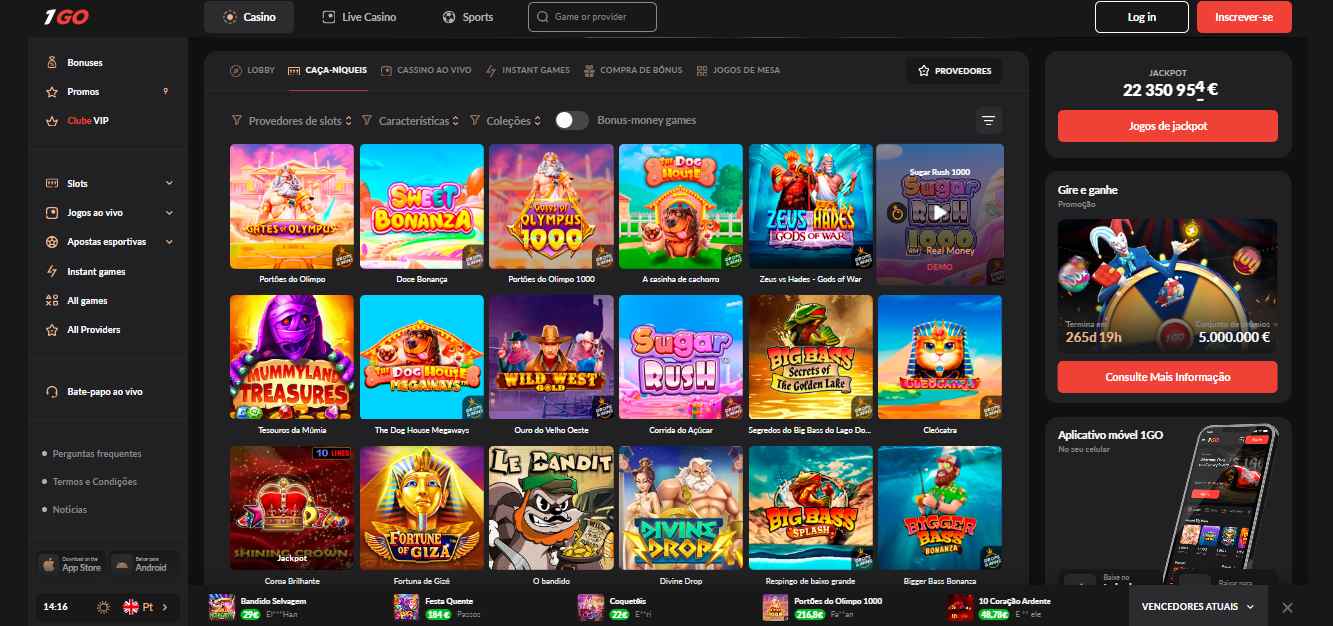This screenshot has width=1333, height=626.
Task: Expand the Slots sidebar section
Action: coord(169,184)
